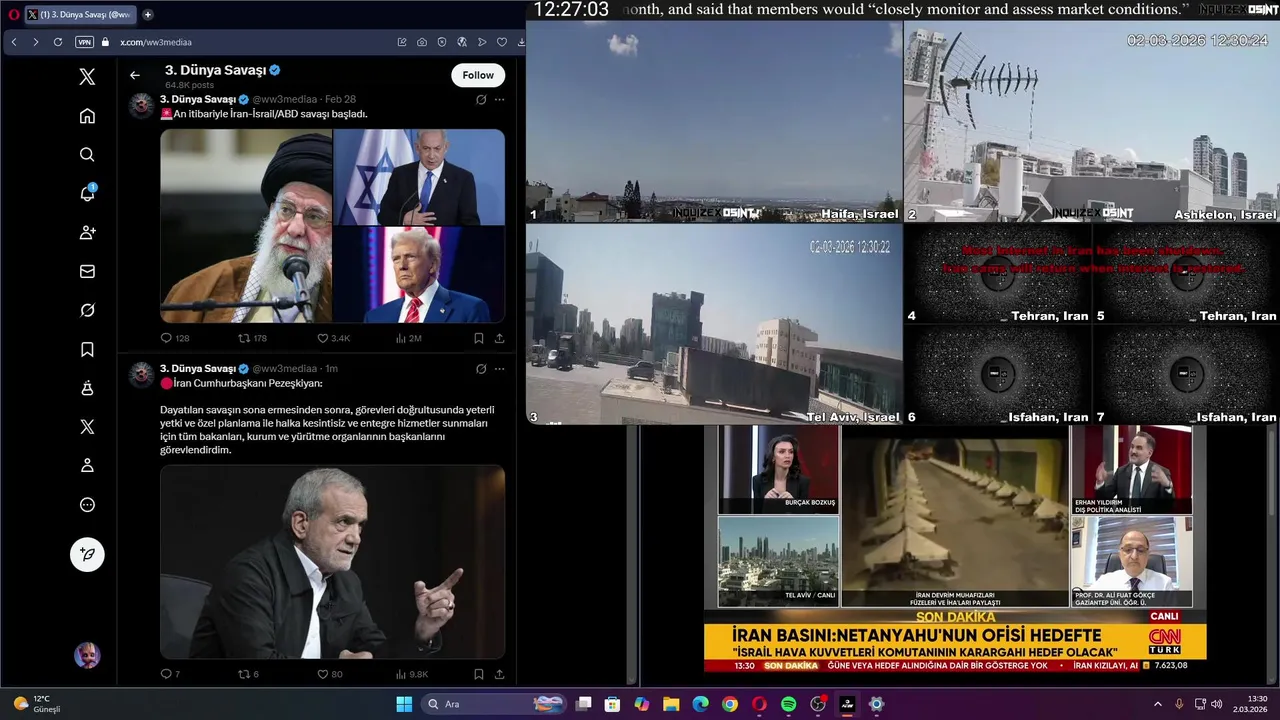Toggle the Opera VPN badge
This screenshot has width=1280, height=720.
84,42
